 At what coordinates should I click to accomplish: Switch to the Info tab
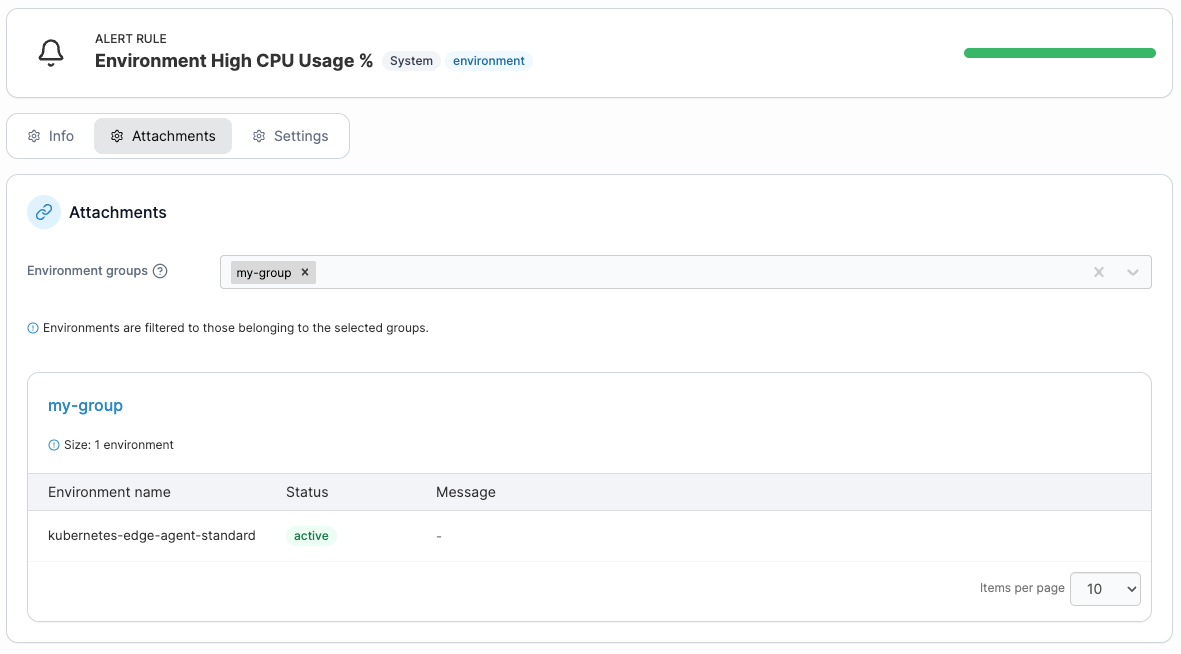pyautogui.click(x=51, y=136)
